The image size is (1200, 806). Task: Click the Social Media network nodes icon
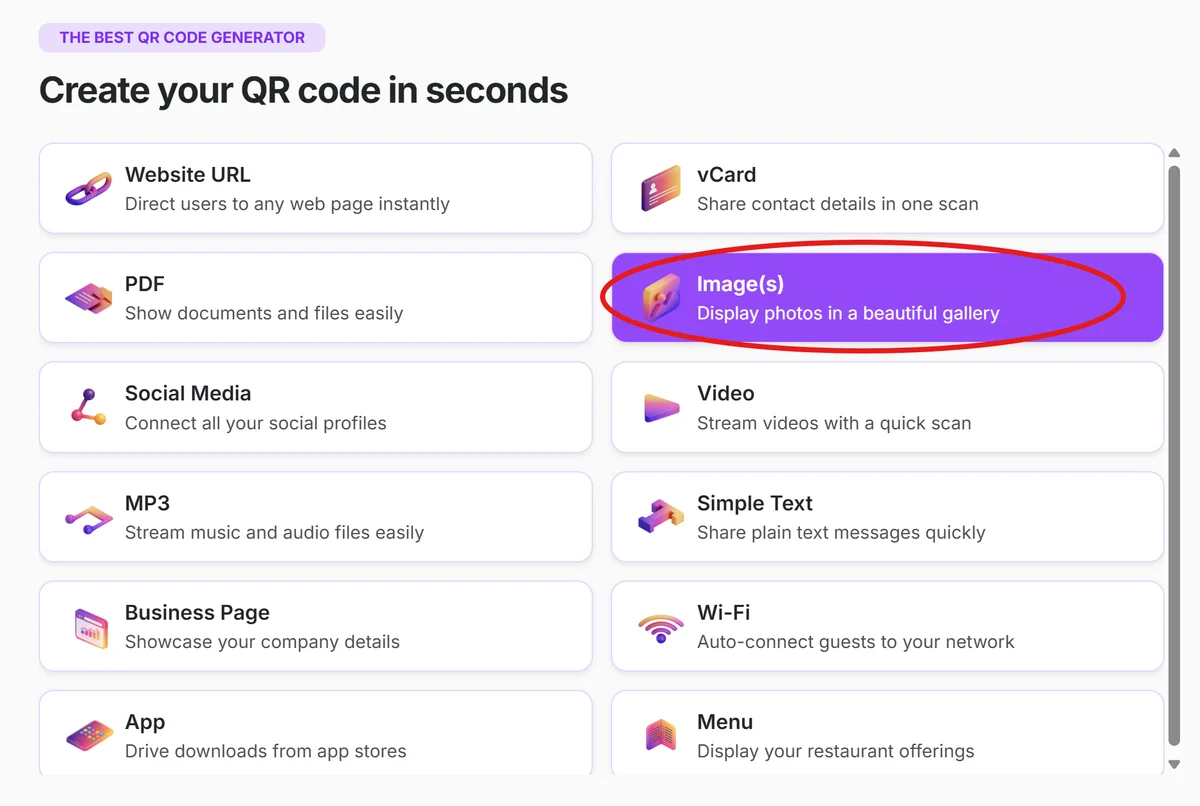click(x=90, y=407)
